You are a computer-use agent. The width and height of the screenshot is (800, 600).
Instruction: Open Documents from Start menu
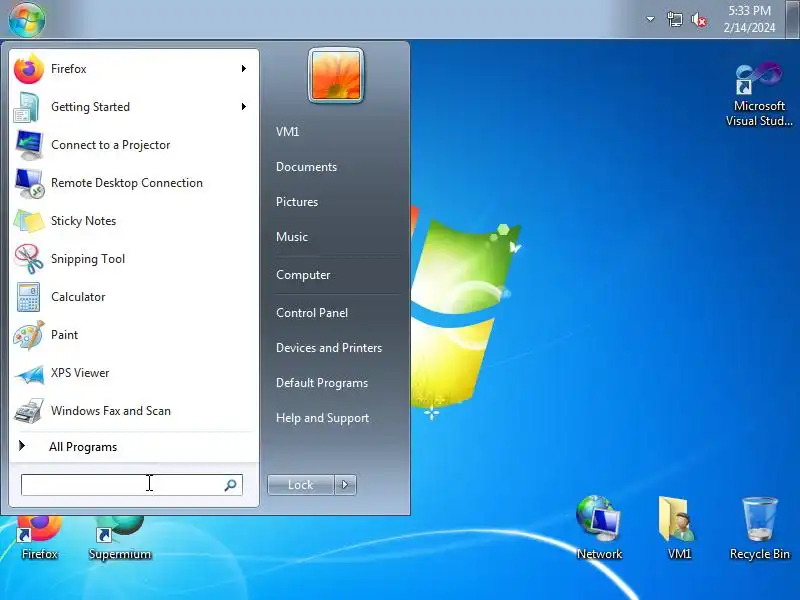306,167
